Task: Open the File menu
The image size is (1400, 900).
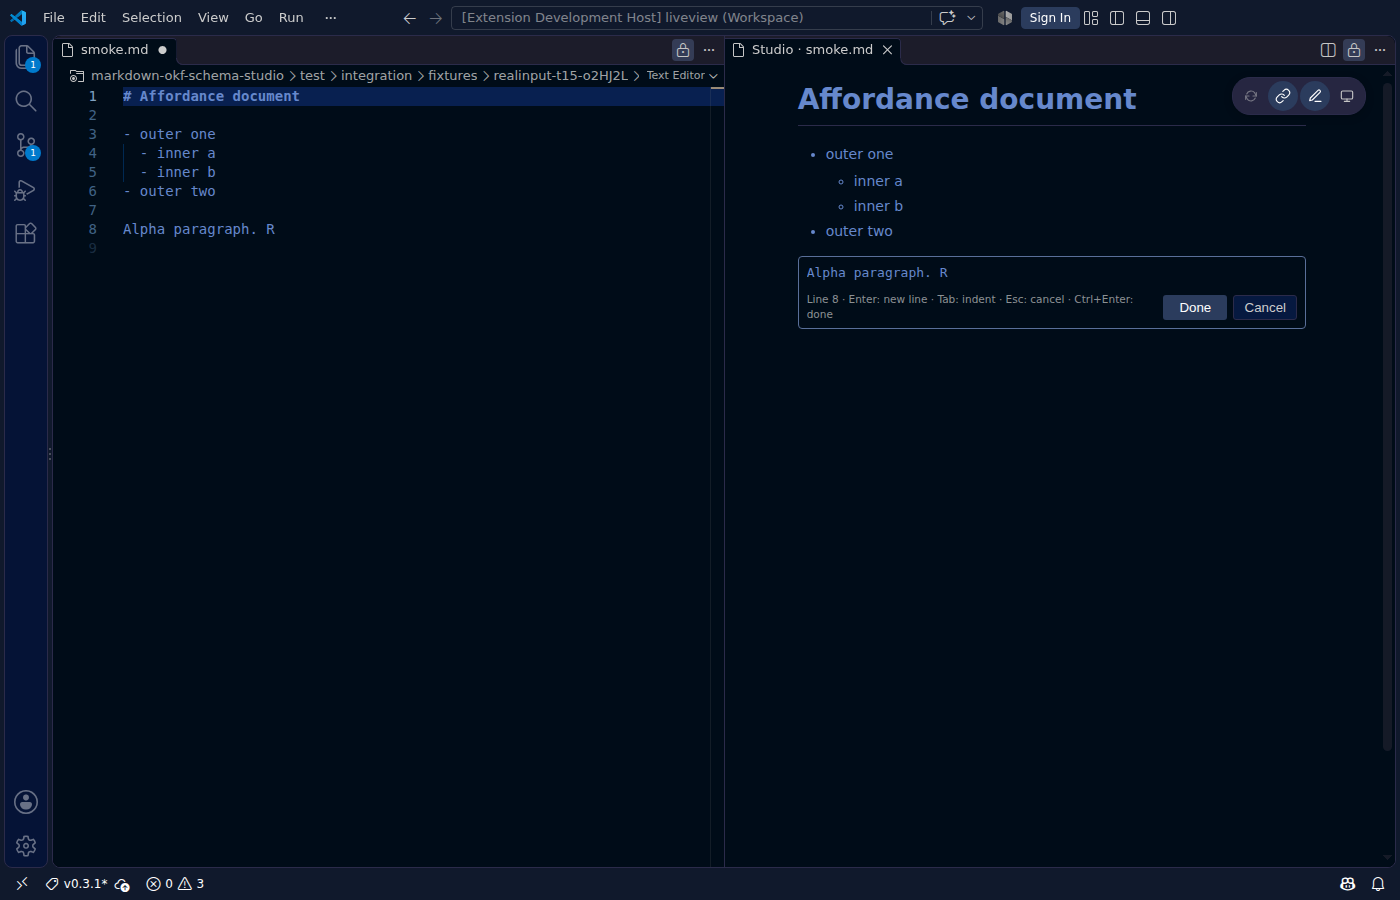Action: tap(54, 18)
